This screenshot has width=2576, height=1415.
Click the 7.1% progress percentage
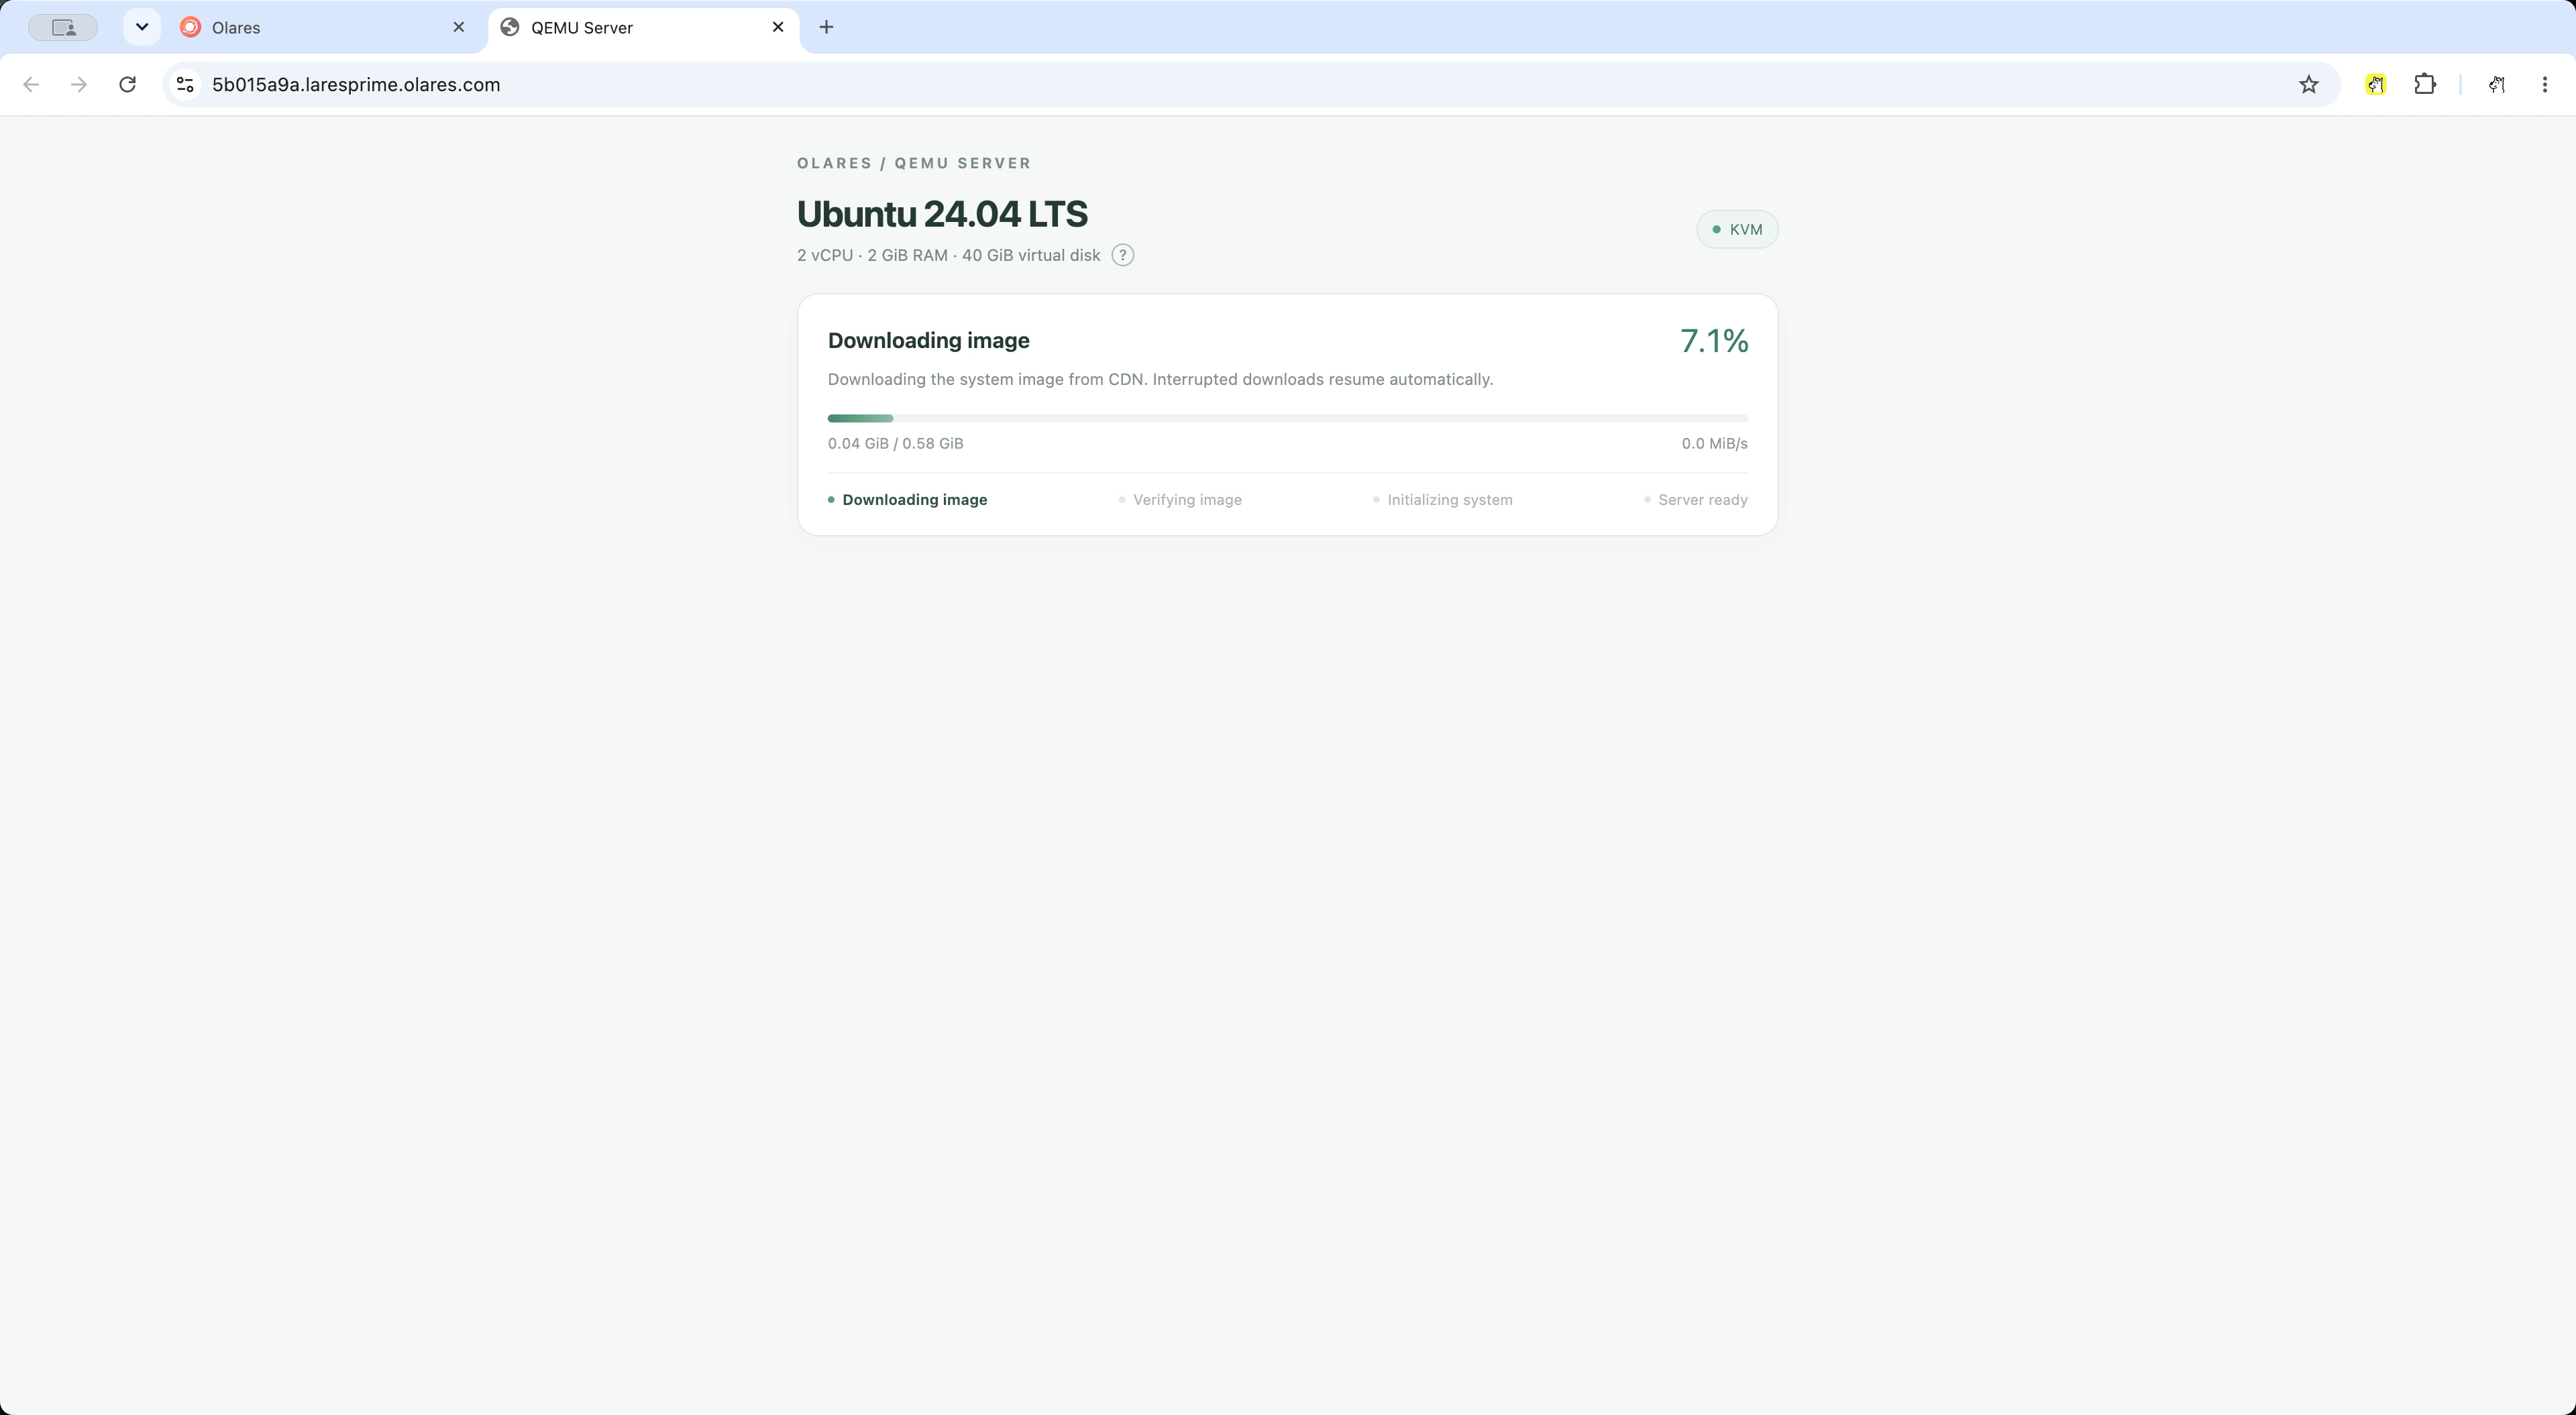click(x=1714, y=341)
